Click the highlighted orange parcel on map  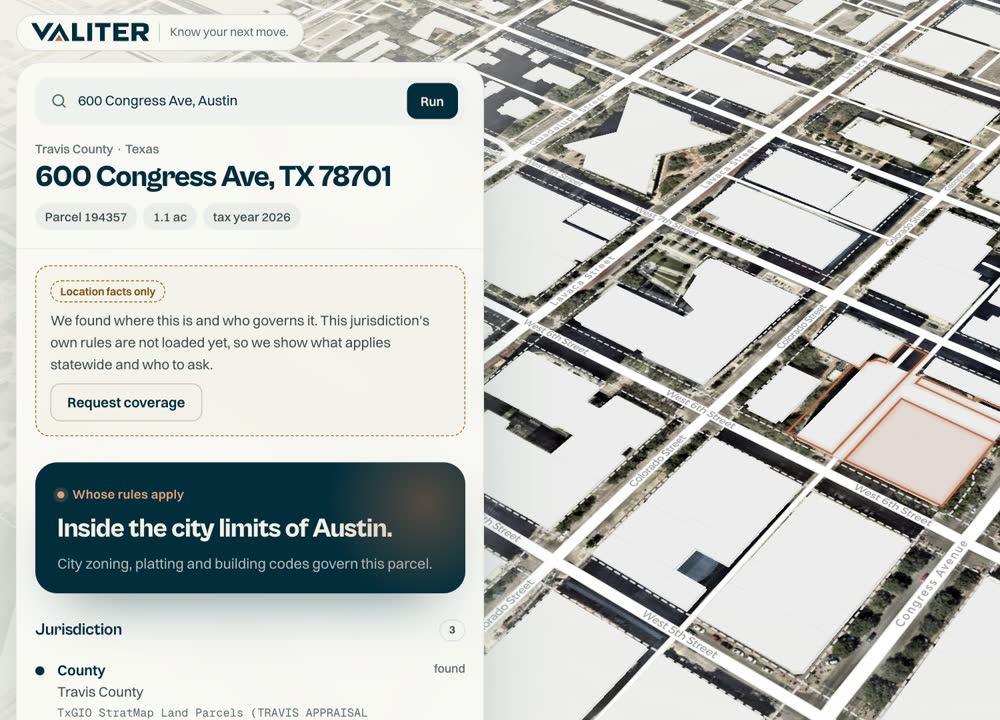point(920,450)
